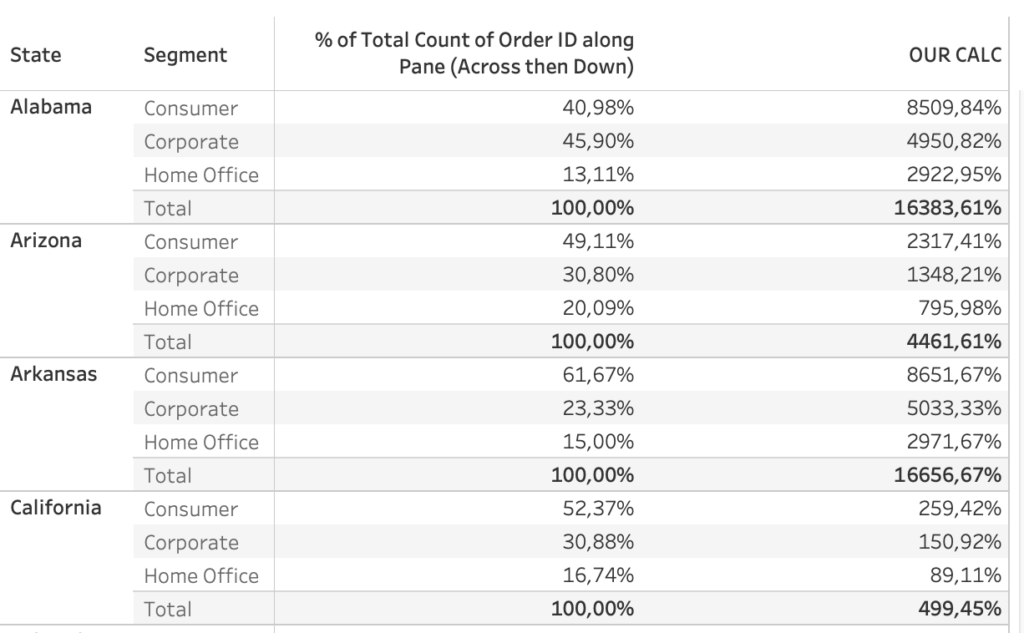Select the OUR CALC column header
1024x633 pixels.
tap(954, 55)
